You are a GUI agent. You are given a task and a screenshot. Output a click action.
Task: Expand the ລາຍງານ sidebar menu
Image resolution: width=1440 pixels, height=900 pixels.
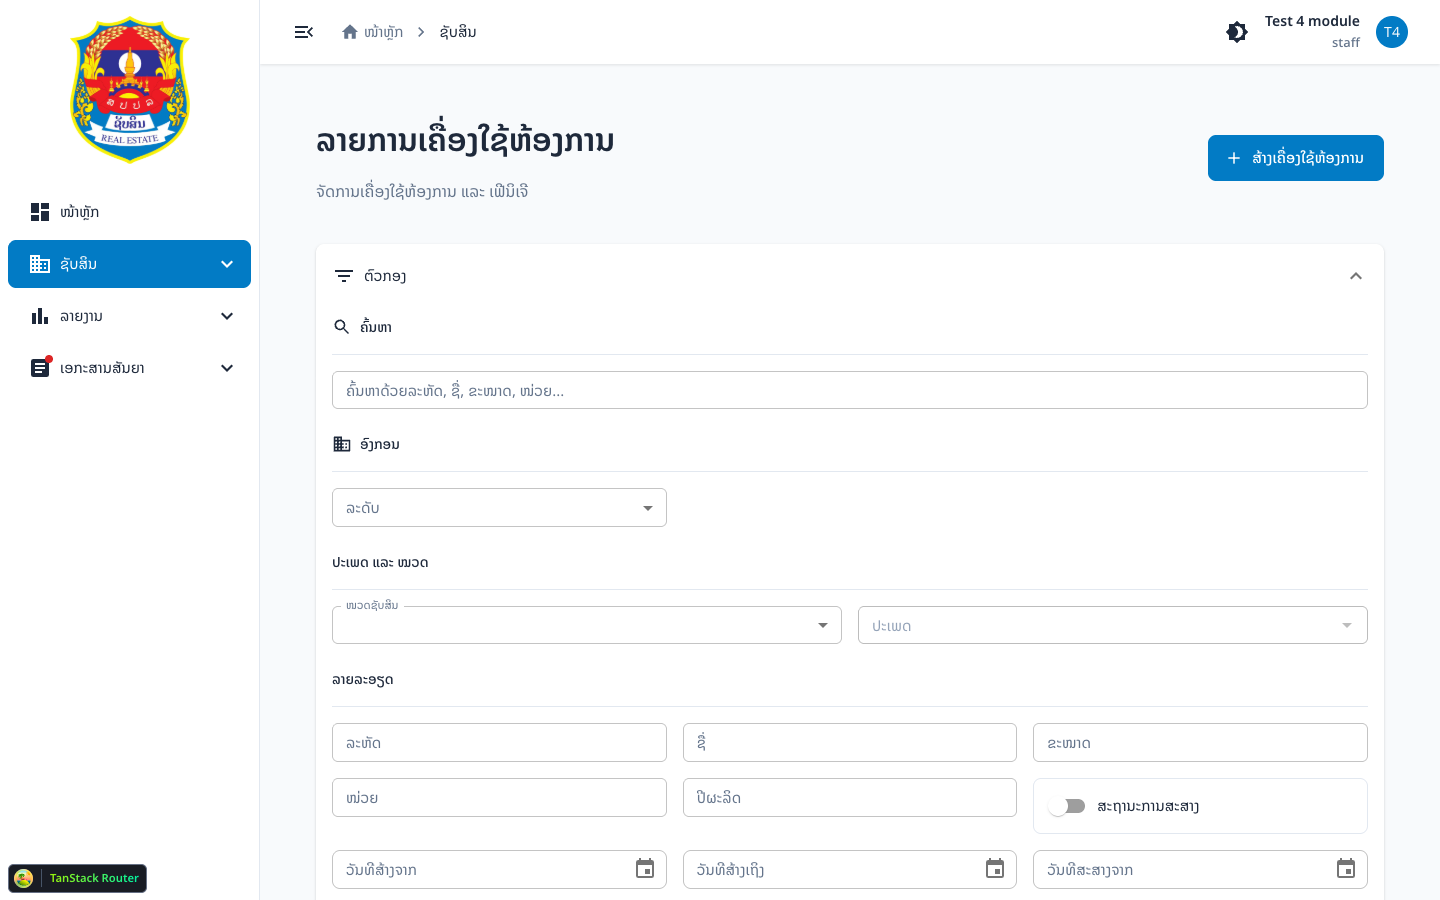(x=130, y=316)
